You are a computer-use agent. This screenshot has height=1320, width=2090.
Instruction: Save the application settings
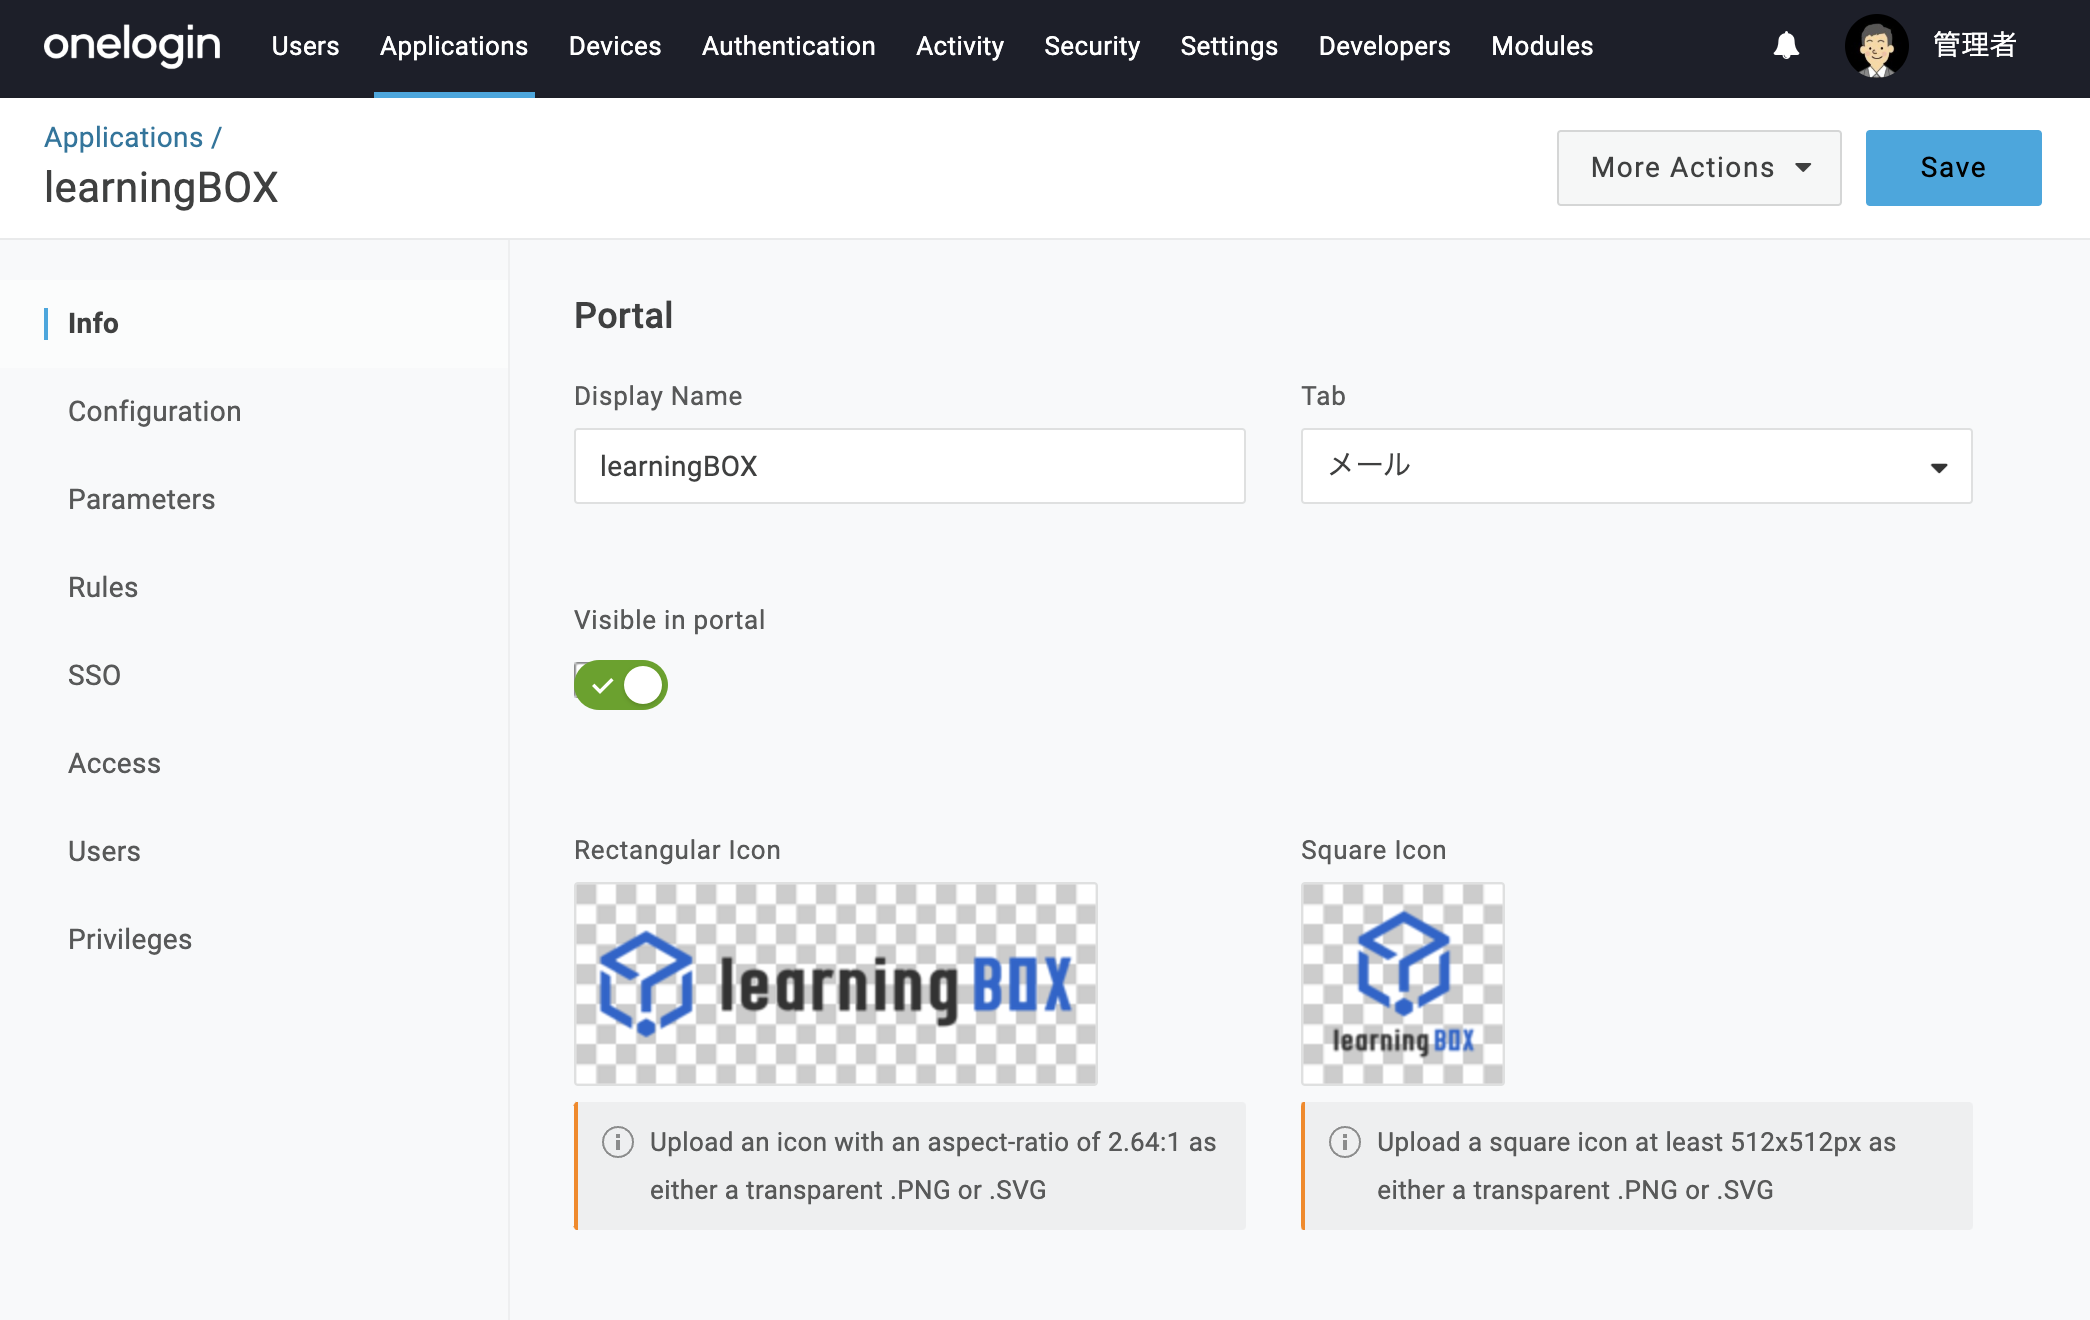[1953, 168]
